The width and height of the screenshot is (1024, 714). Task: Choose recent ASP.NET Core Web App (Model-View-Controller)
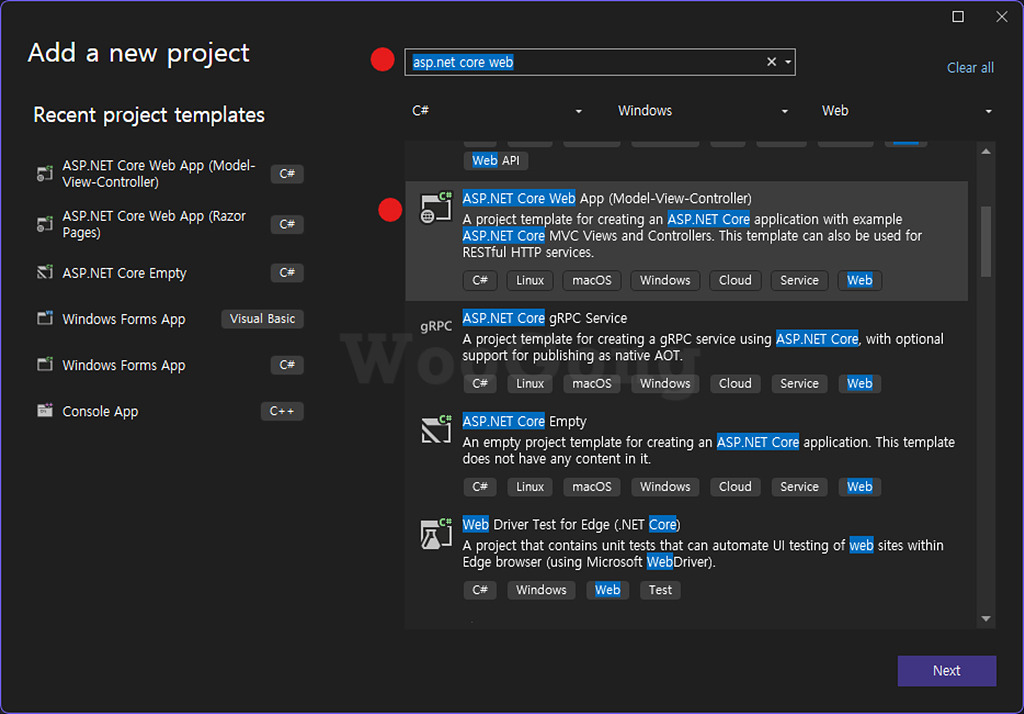point(170,173)
